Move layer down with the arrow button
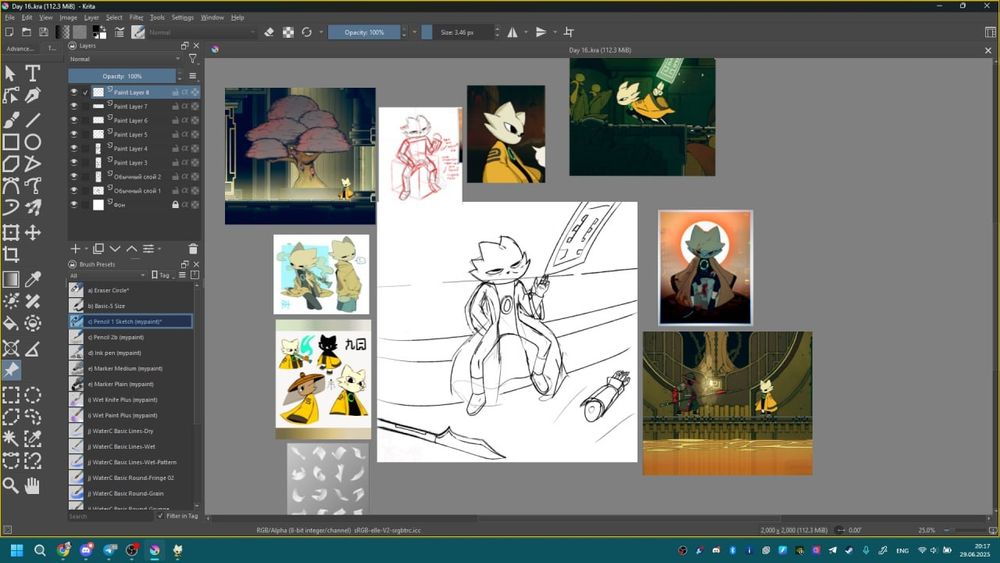This screenshot has height=563, width=1000. pos(115,249)
